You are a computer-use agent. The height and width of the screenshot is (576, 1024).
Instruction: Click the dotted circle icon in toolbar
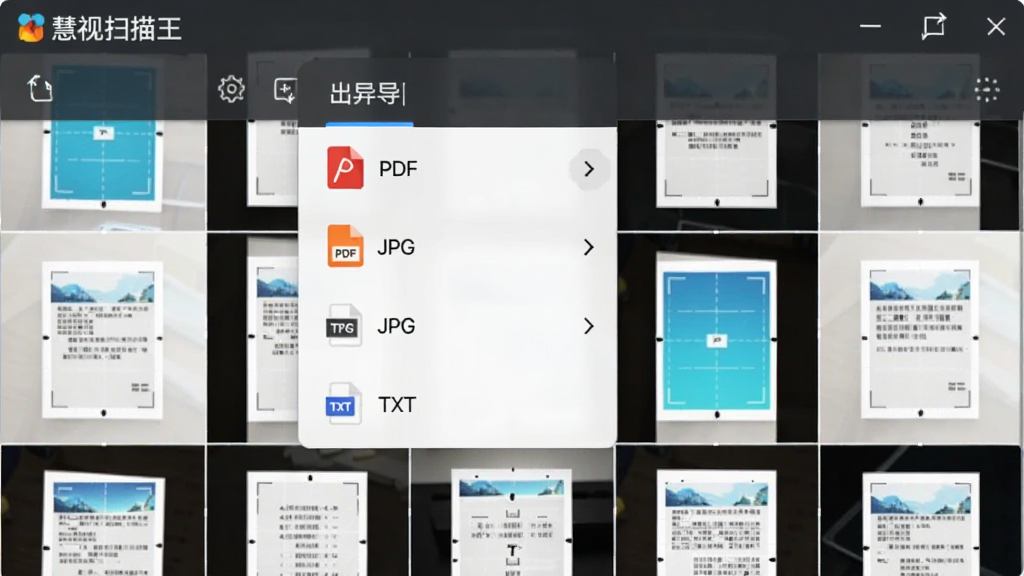(x=987, y=89)
